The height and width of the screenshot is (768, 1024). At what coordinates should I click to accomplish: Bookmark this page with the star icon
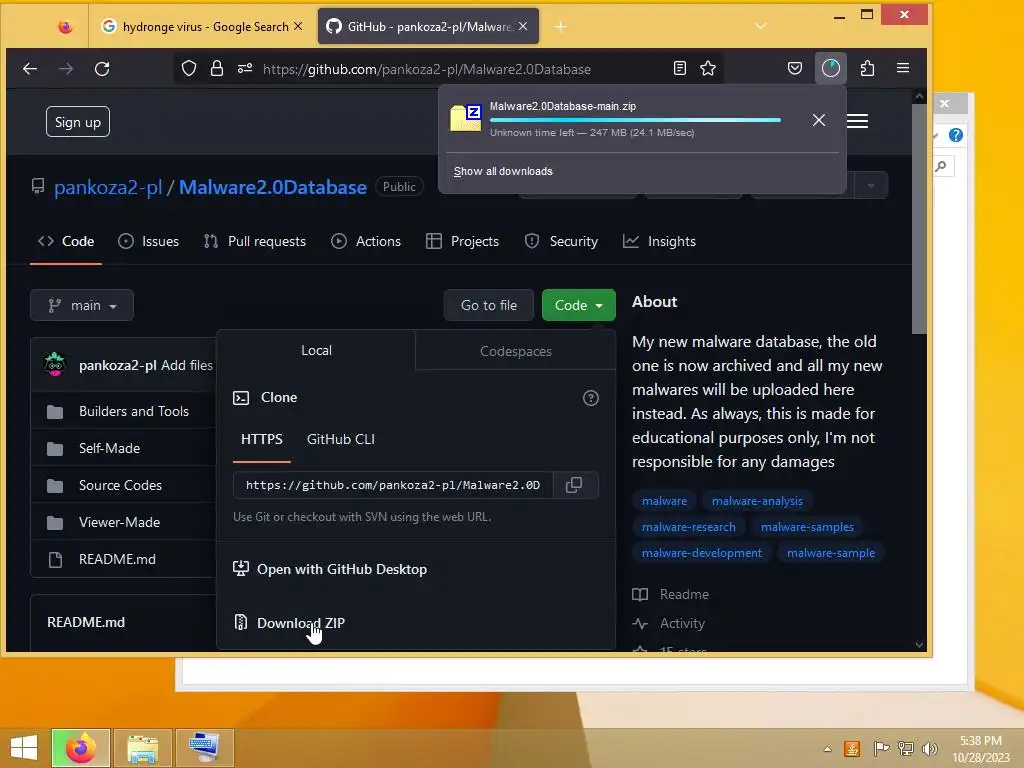point(708,69)
